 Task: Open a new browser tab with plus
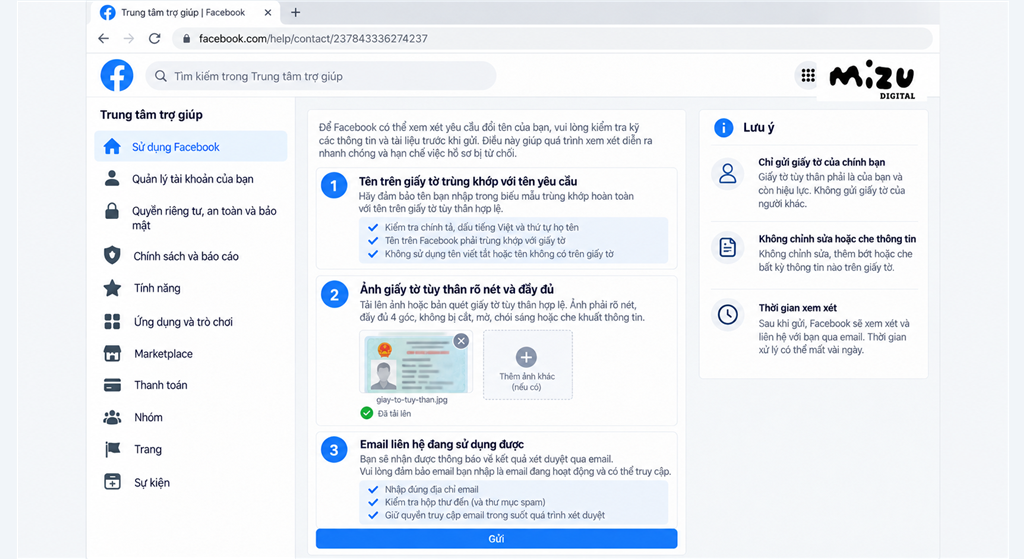(x=295, y=12)
